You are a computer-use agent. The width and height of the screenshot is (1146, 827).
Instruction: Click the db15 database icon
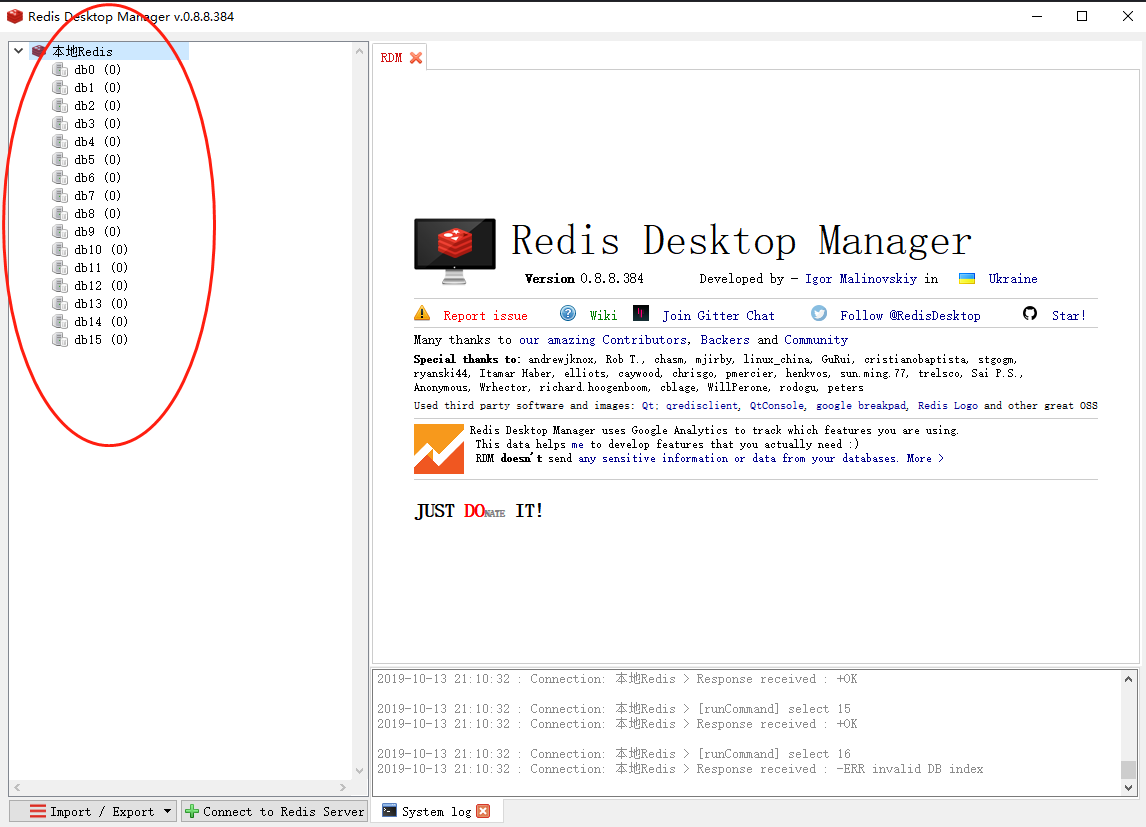click(x=60, y=339)
